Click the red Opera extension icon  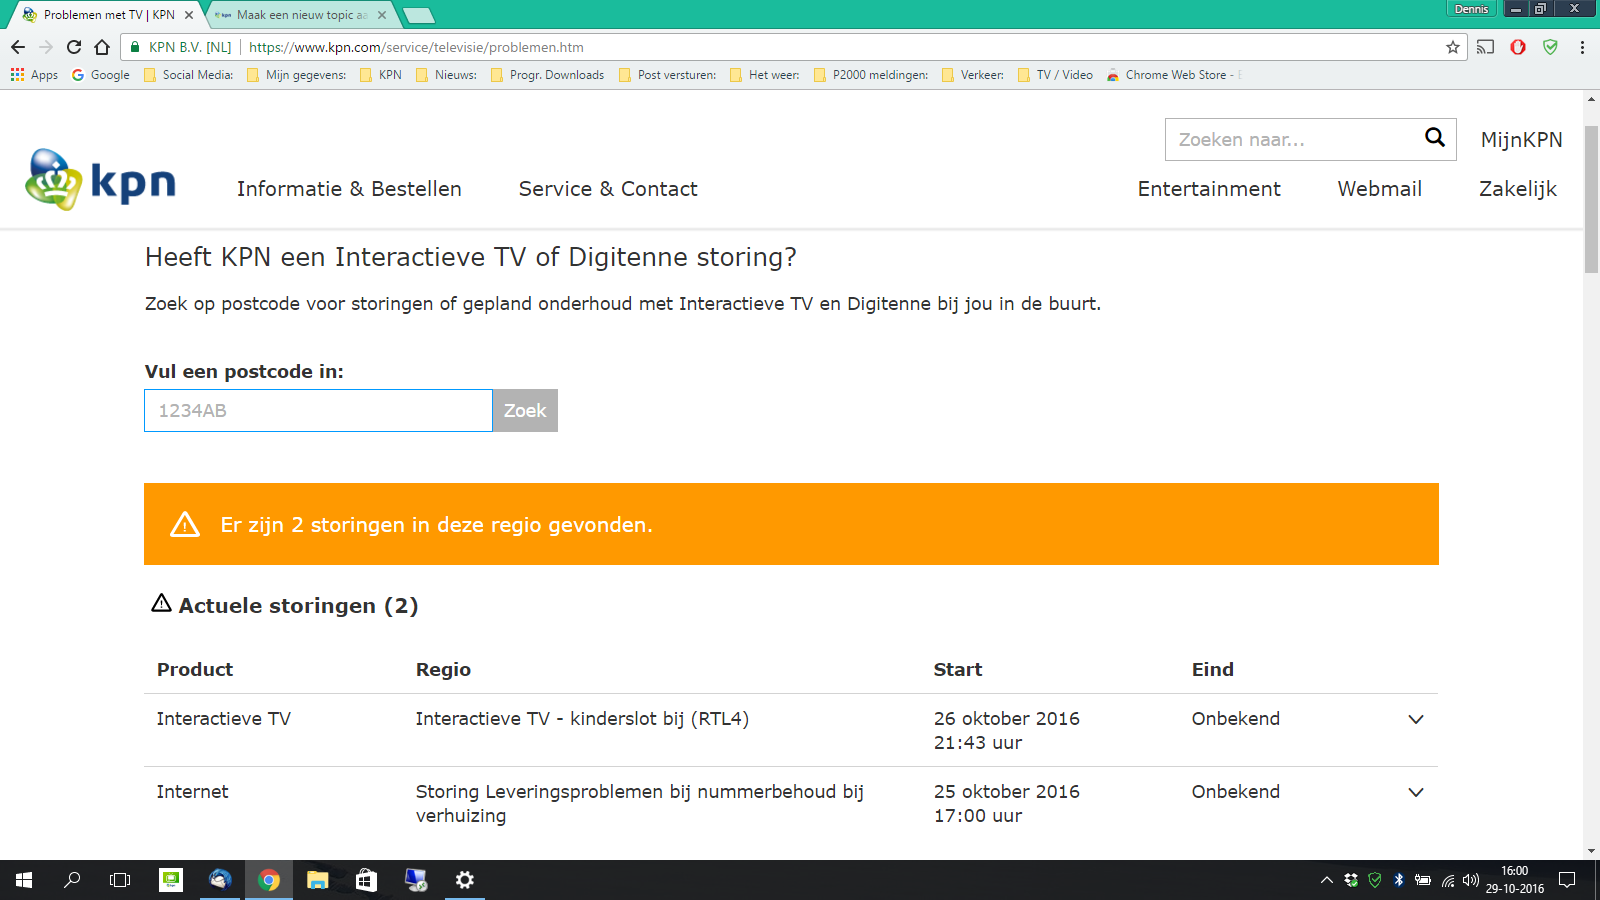pos(1518,47)
